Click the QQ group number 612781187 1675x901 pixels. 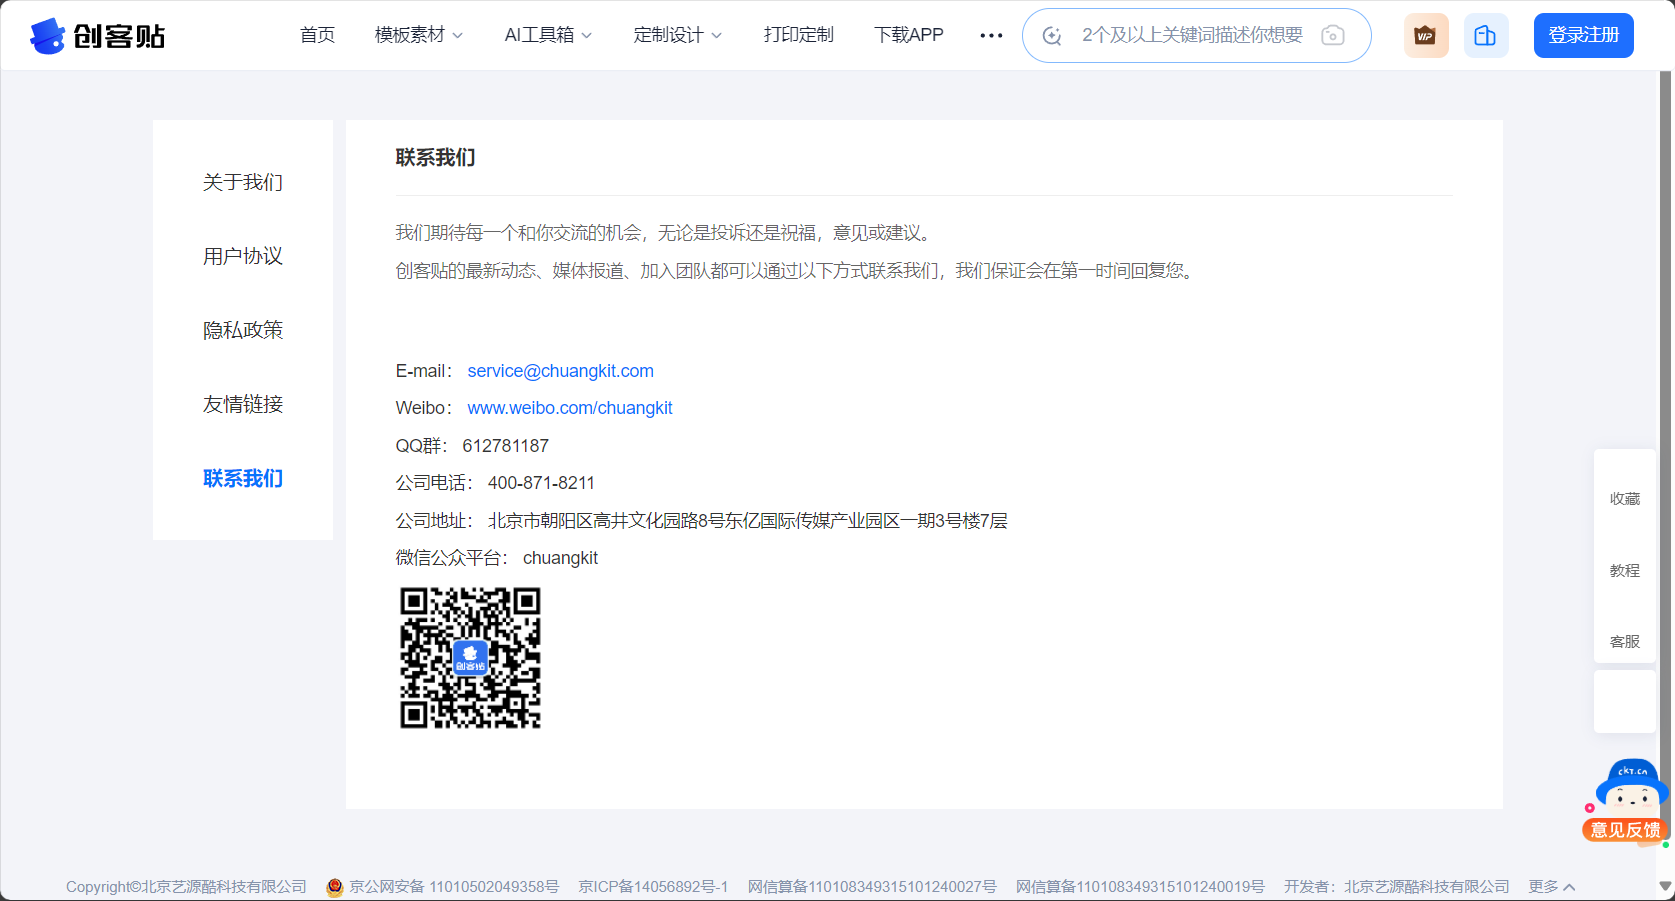coord(505,446)
